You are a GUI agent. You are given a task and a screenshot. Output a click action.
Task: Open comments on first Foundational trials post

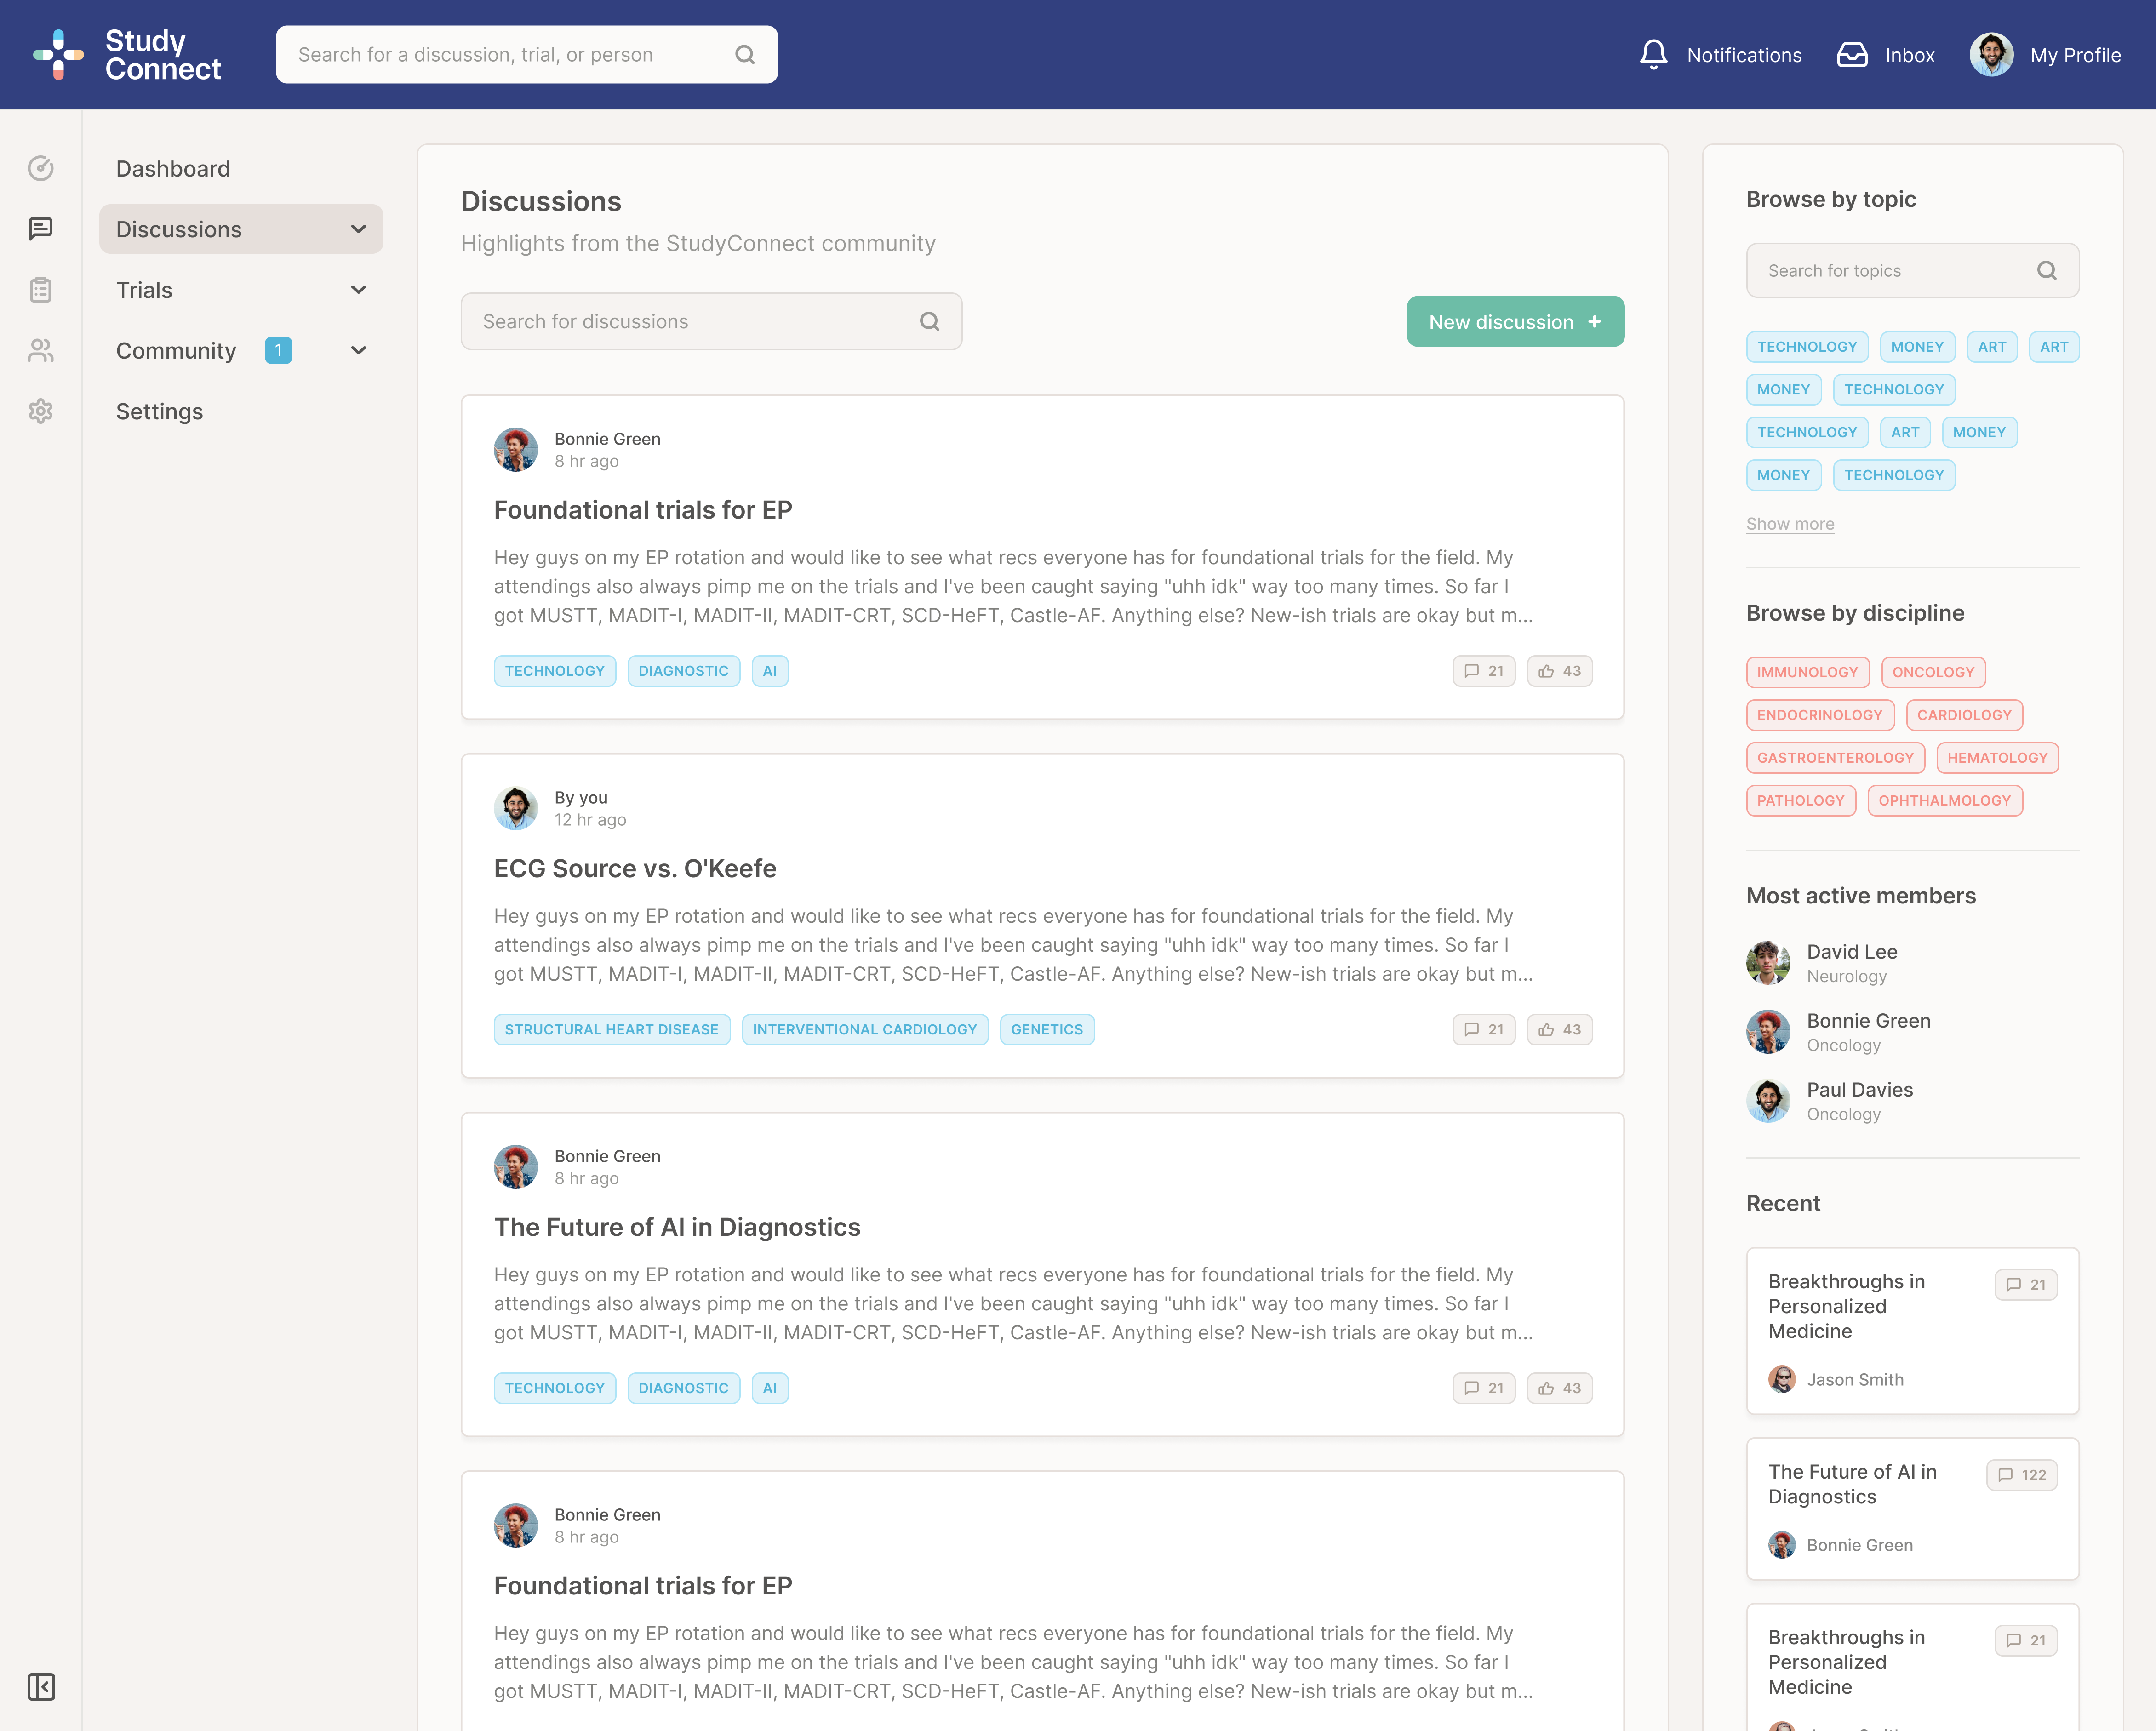coord(1483,671)
